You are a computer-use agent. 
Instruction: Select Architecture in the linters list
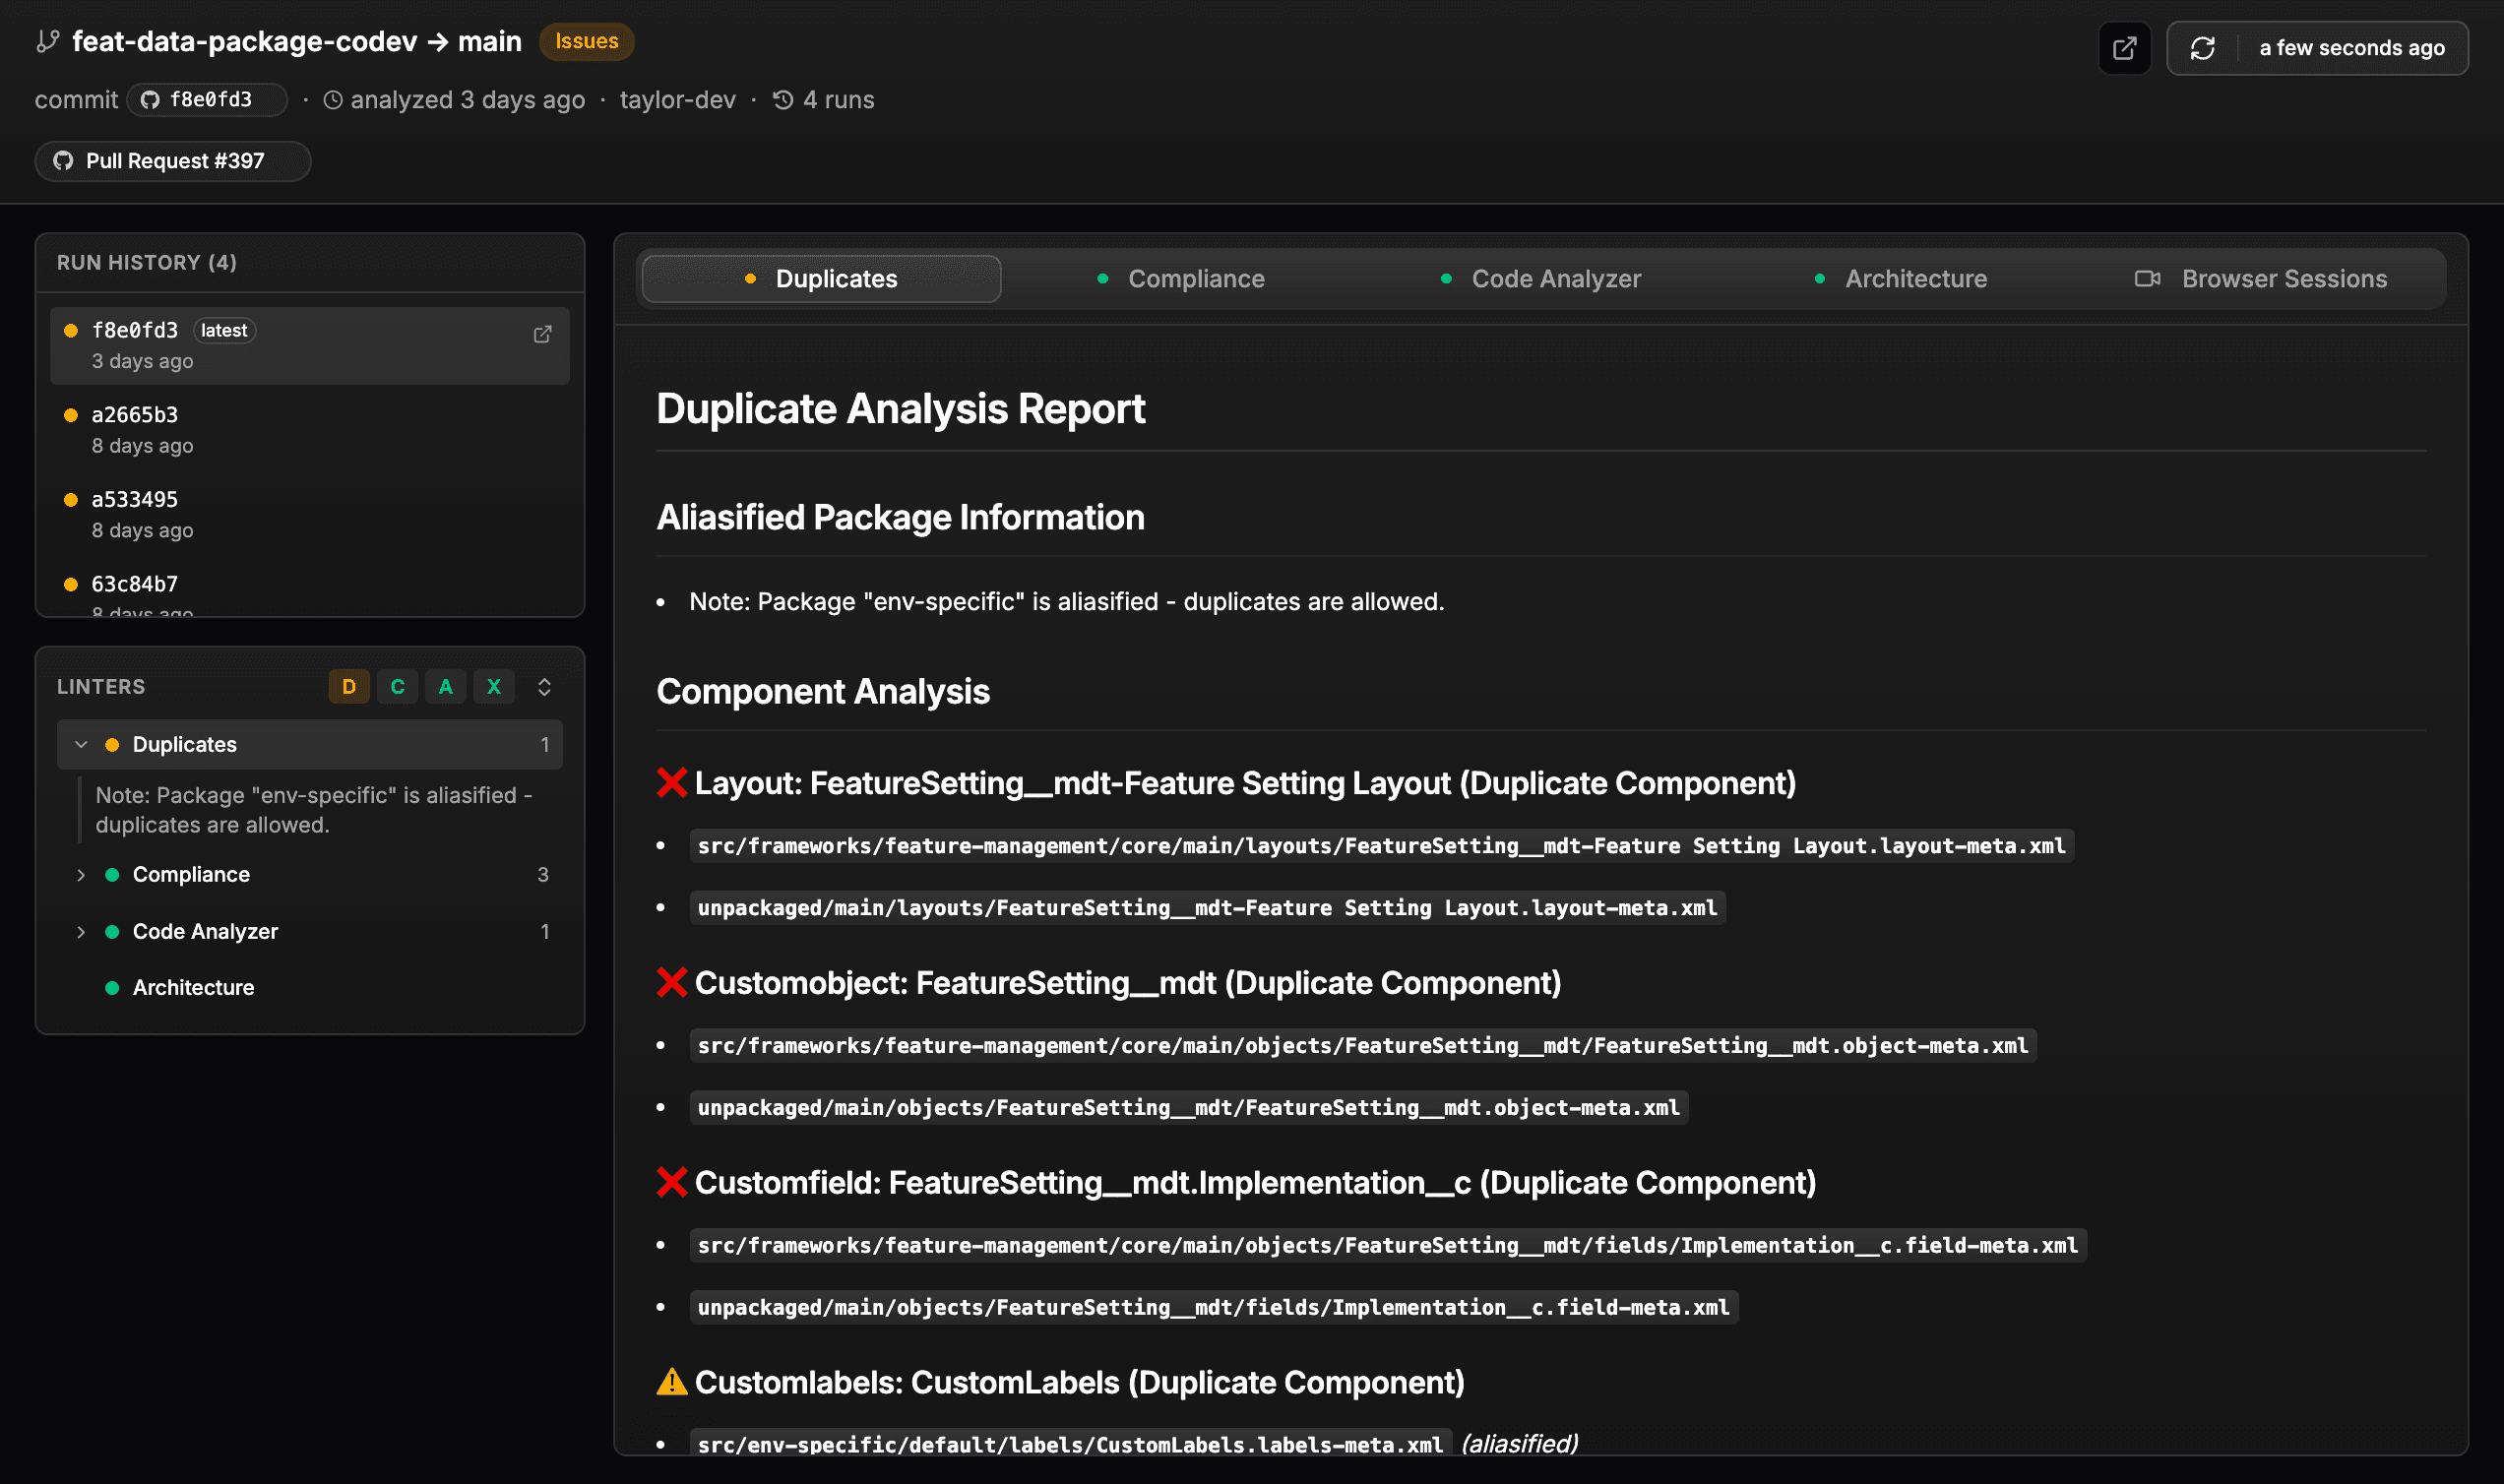[x=310, y=988]
